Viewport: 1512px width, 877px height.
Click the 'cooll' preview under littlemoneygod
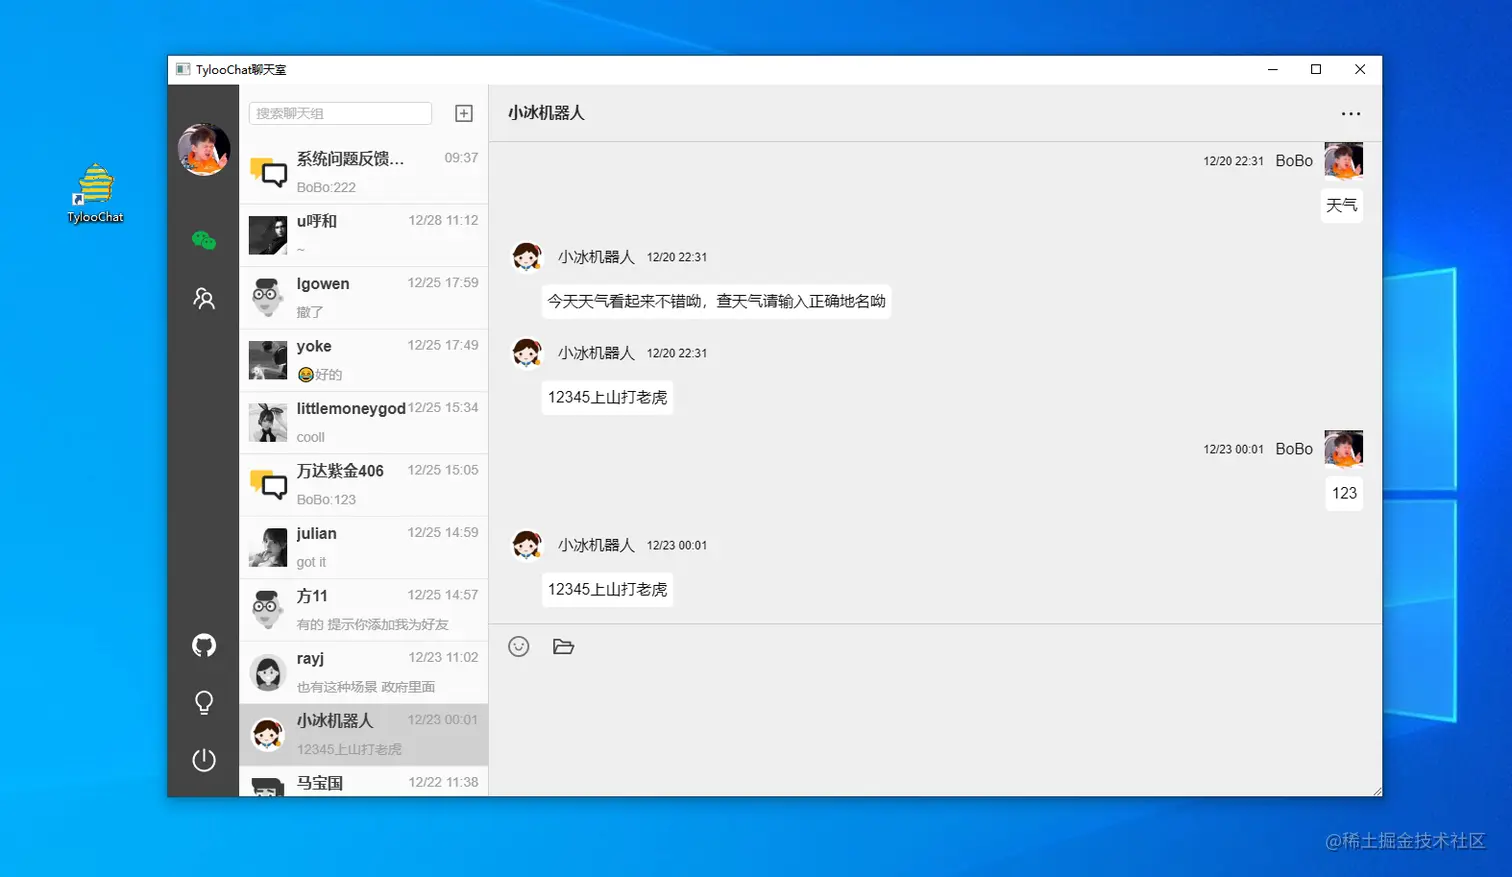[x=310, y=437]
